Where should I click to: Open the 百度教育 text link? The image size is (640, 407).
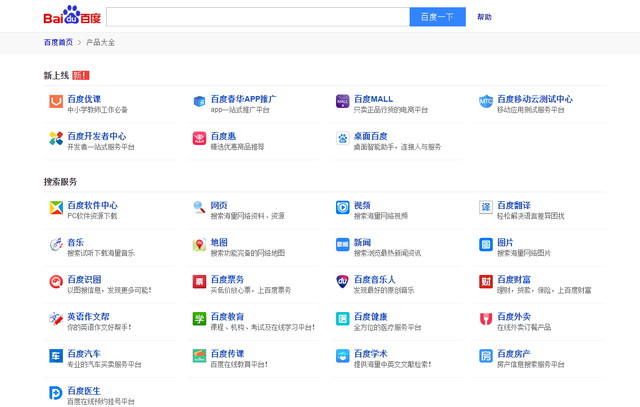(x=227, y=316)
